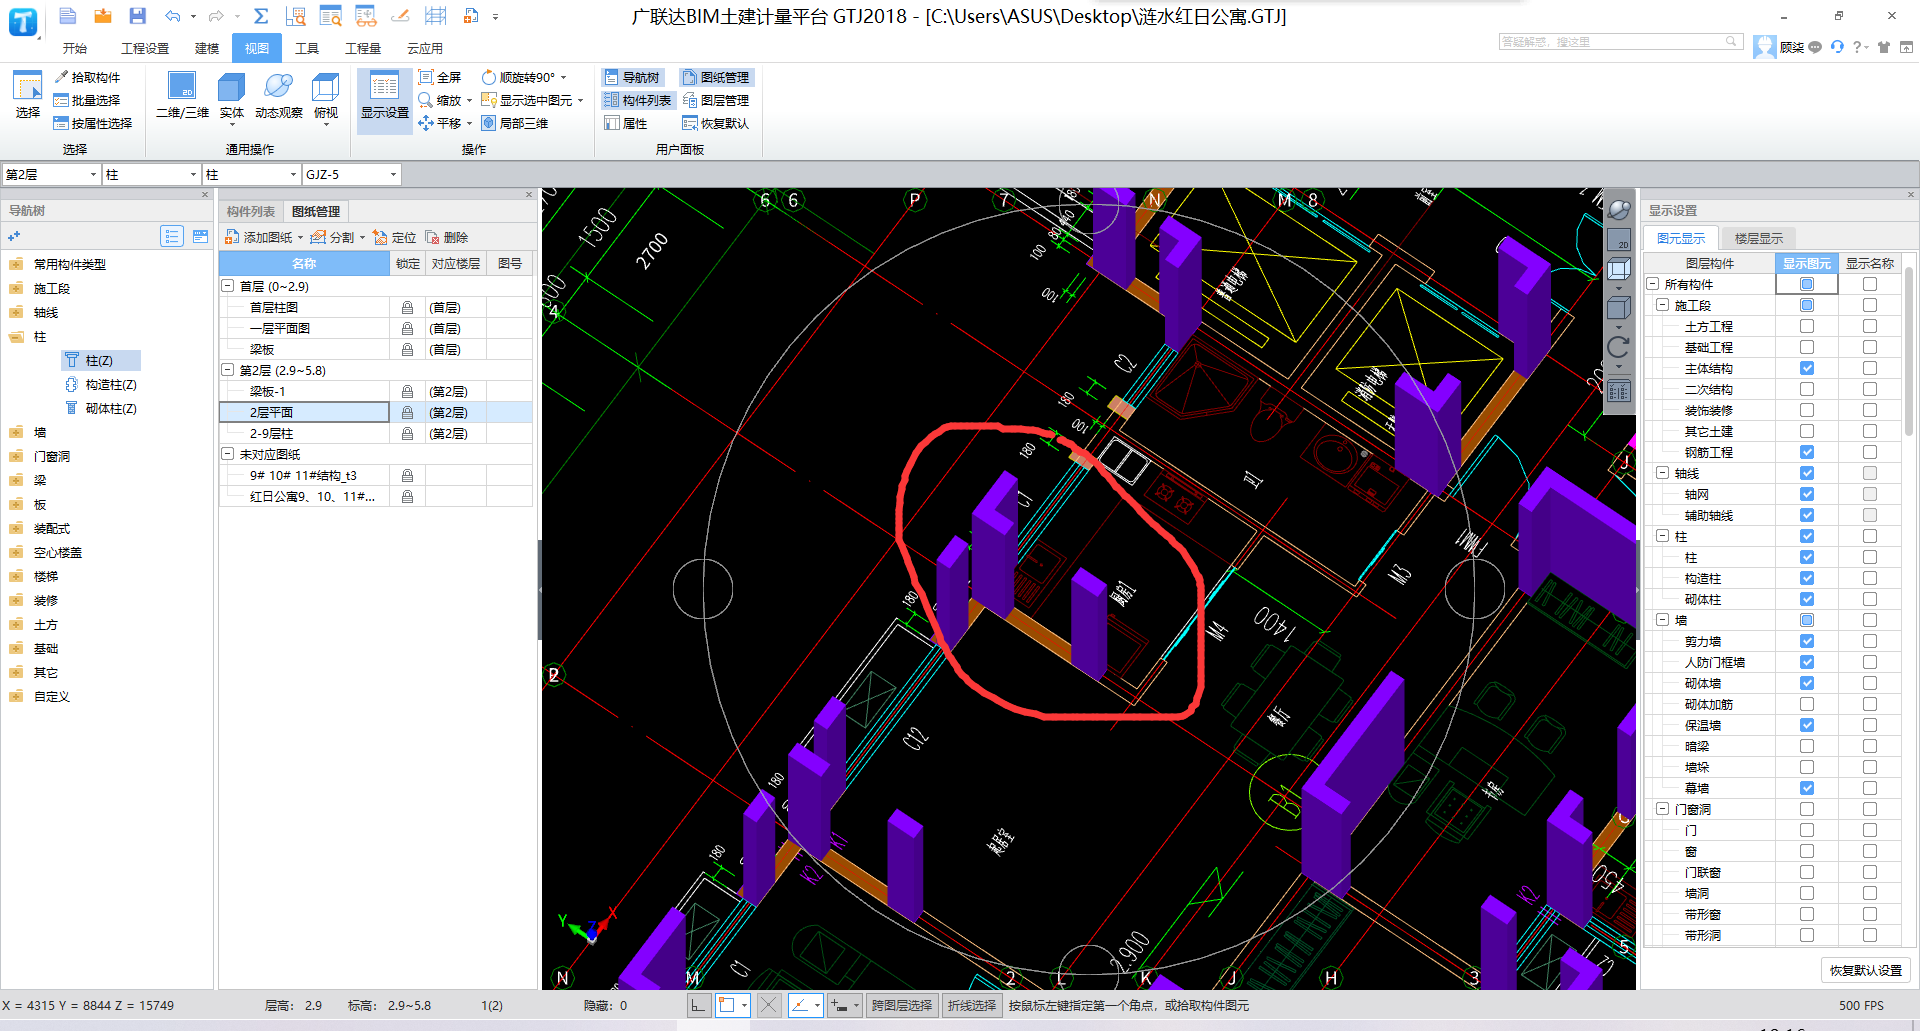Open the 开始 ribbon tab

click(75, 48)
